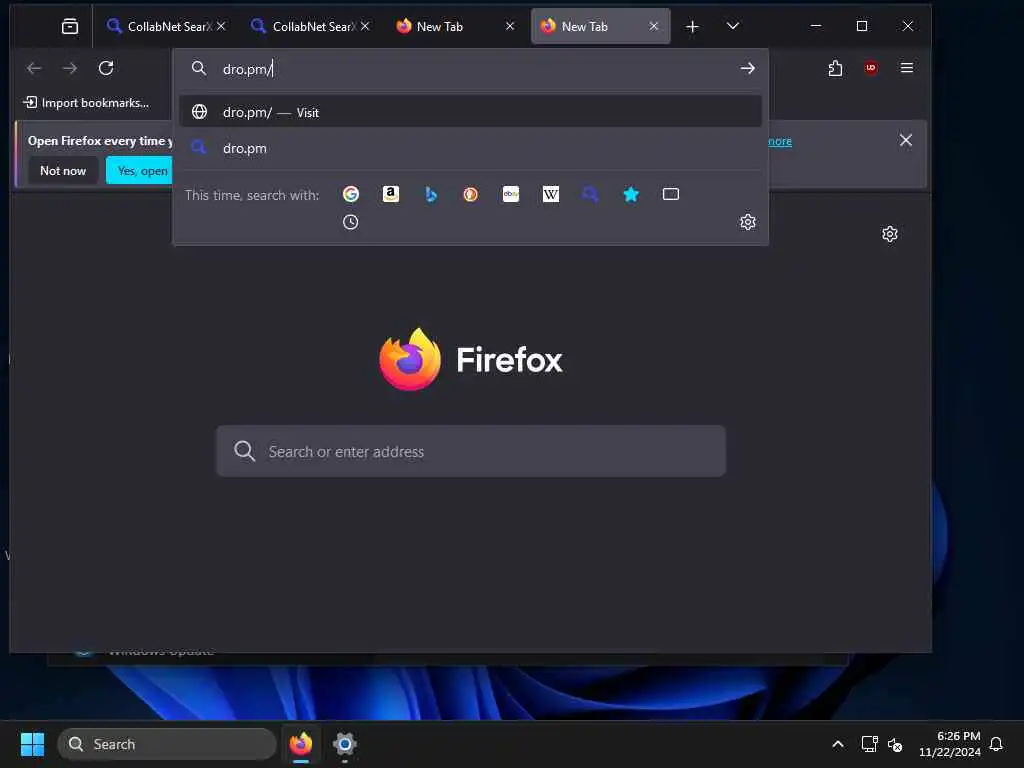Search this time with DuckDuckGo
The height and width of the screenshot is (768, 1024).
[x=470, y=194]
